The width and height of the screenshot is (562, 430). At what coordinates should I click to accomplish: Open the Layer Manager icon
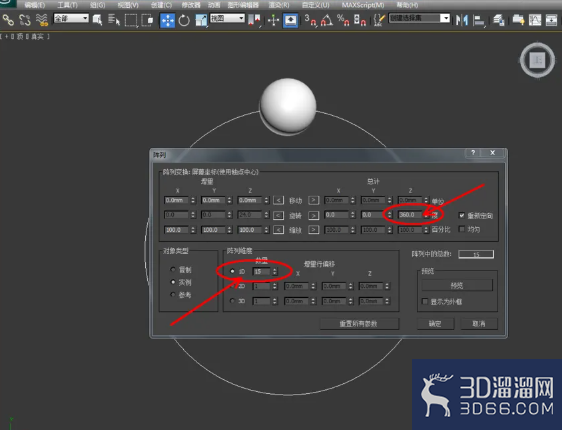(x=499, y=20)
